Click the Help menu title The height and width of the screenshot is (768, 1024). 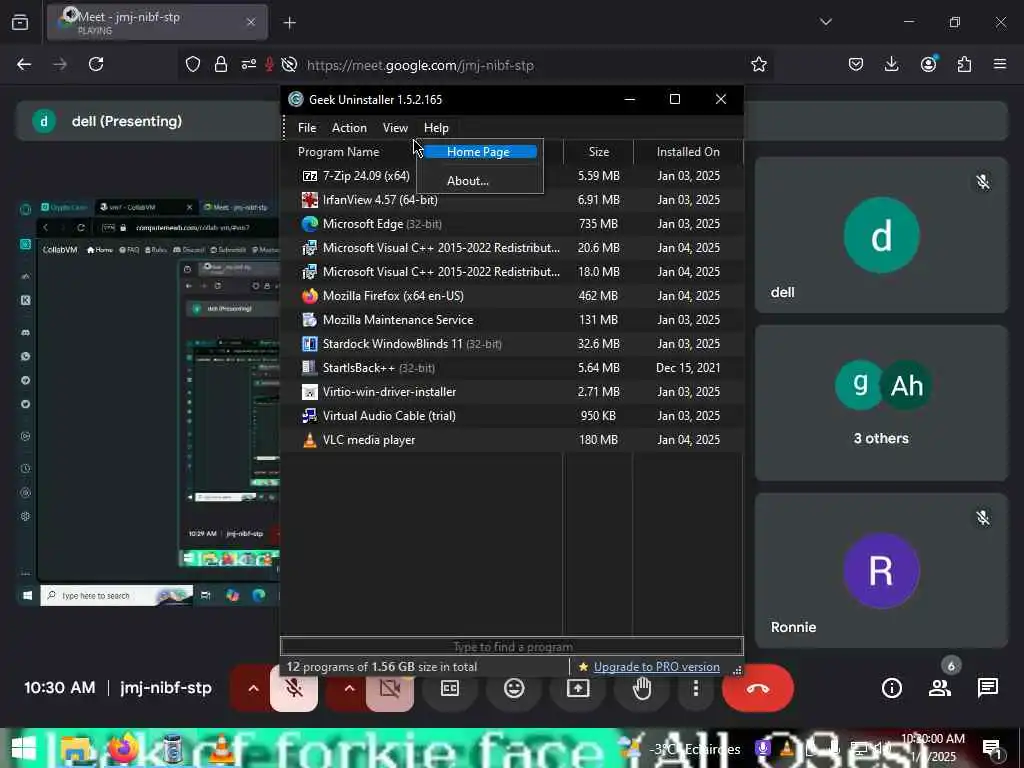tap(436, 128)
